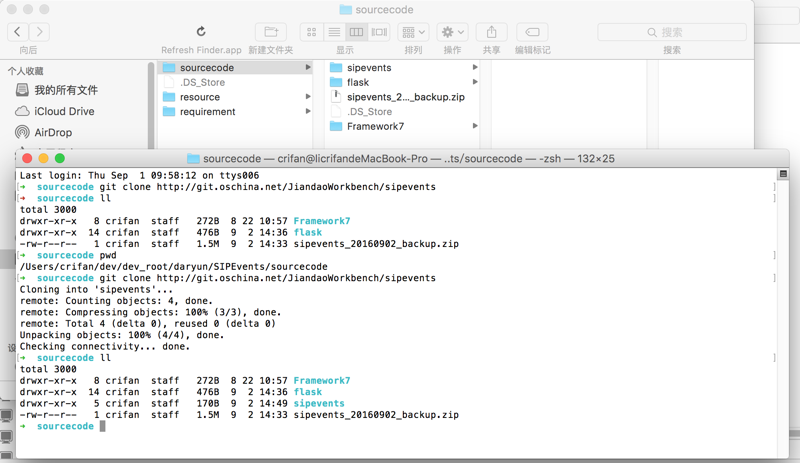Switch Finder to Cover Flow view
800x463 pixels.
point(379,32)
